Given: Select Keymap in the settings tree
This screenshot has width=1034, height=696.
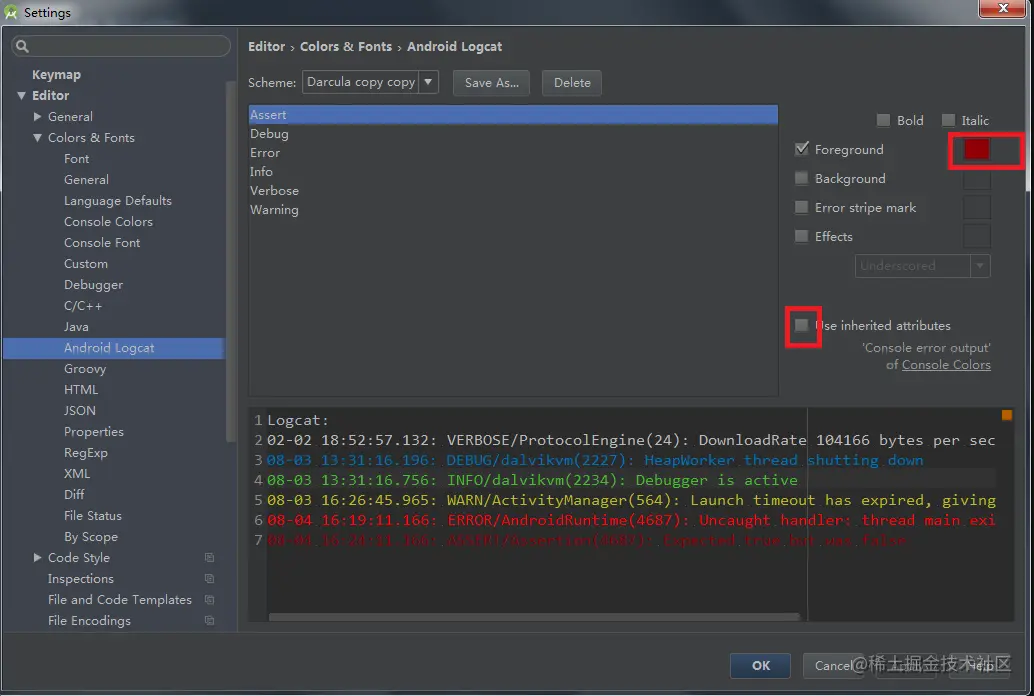Looking at the screenshot, I should tap(56, 75).
